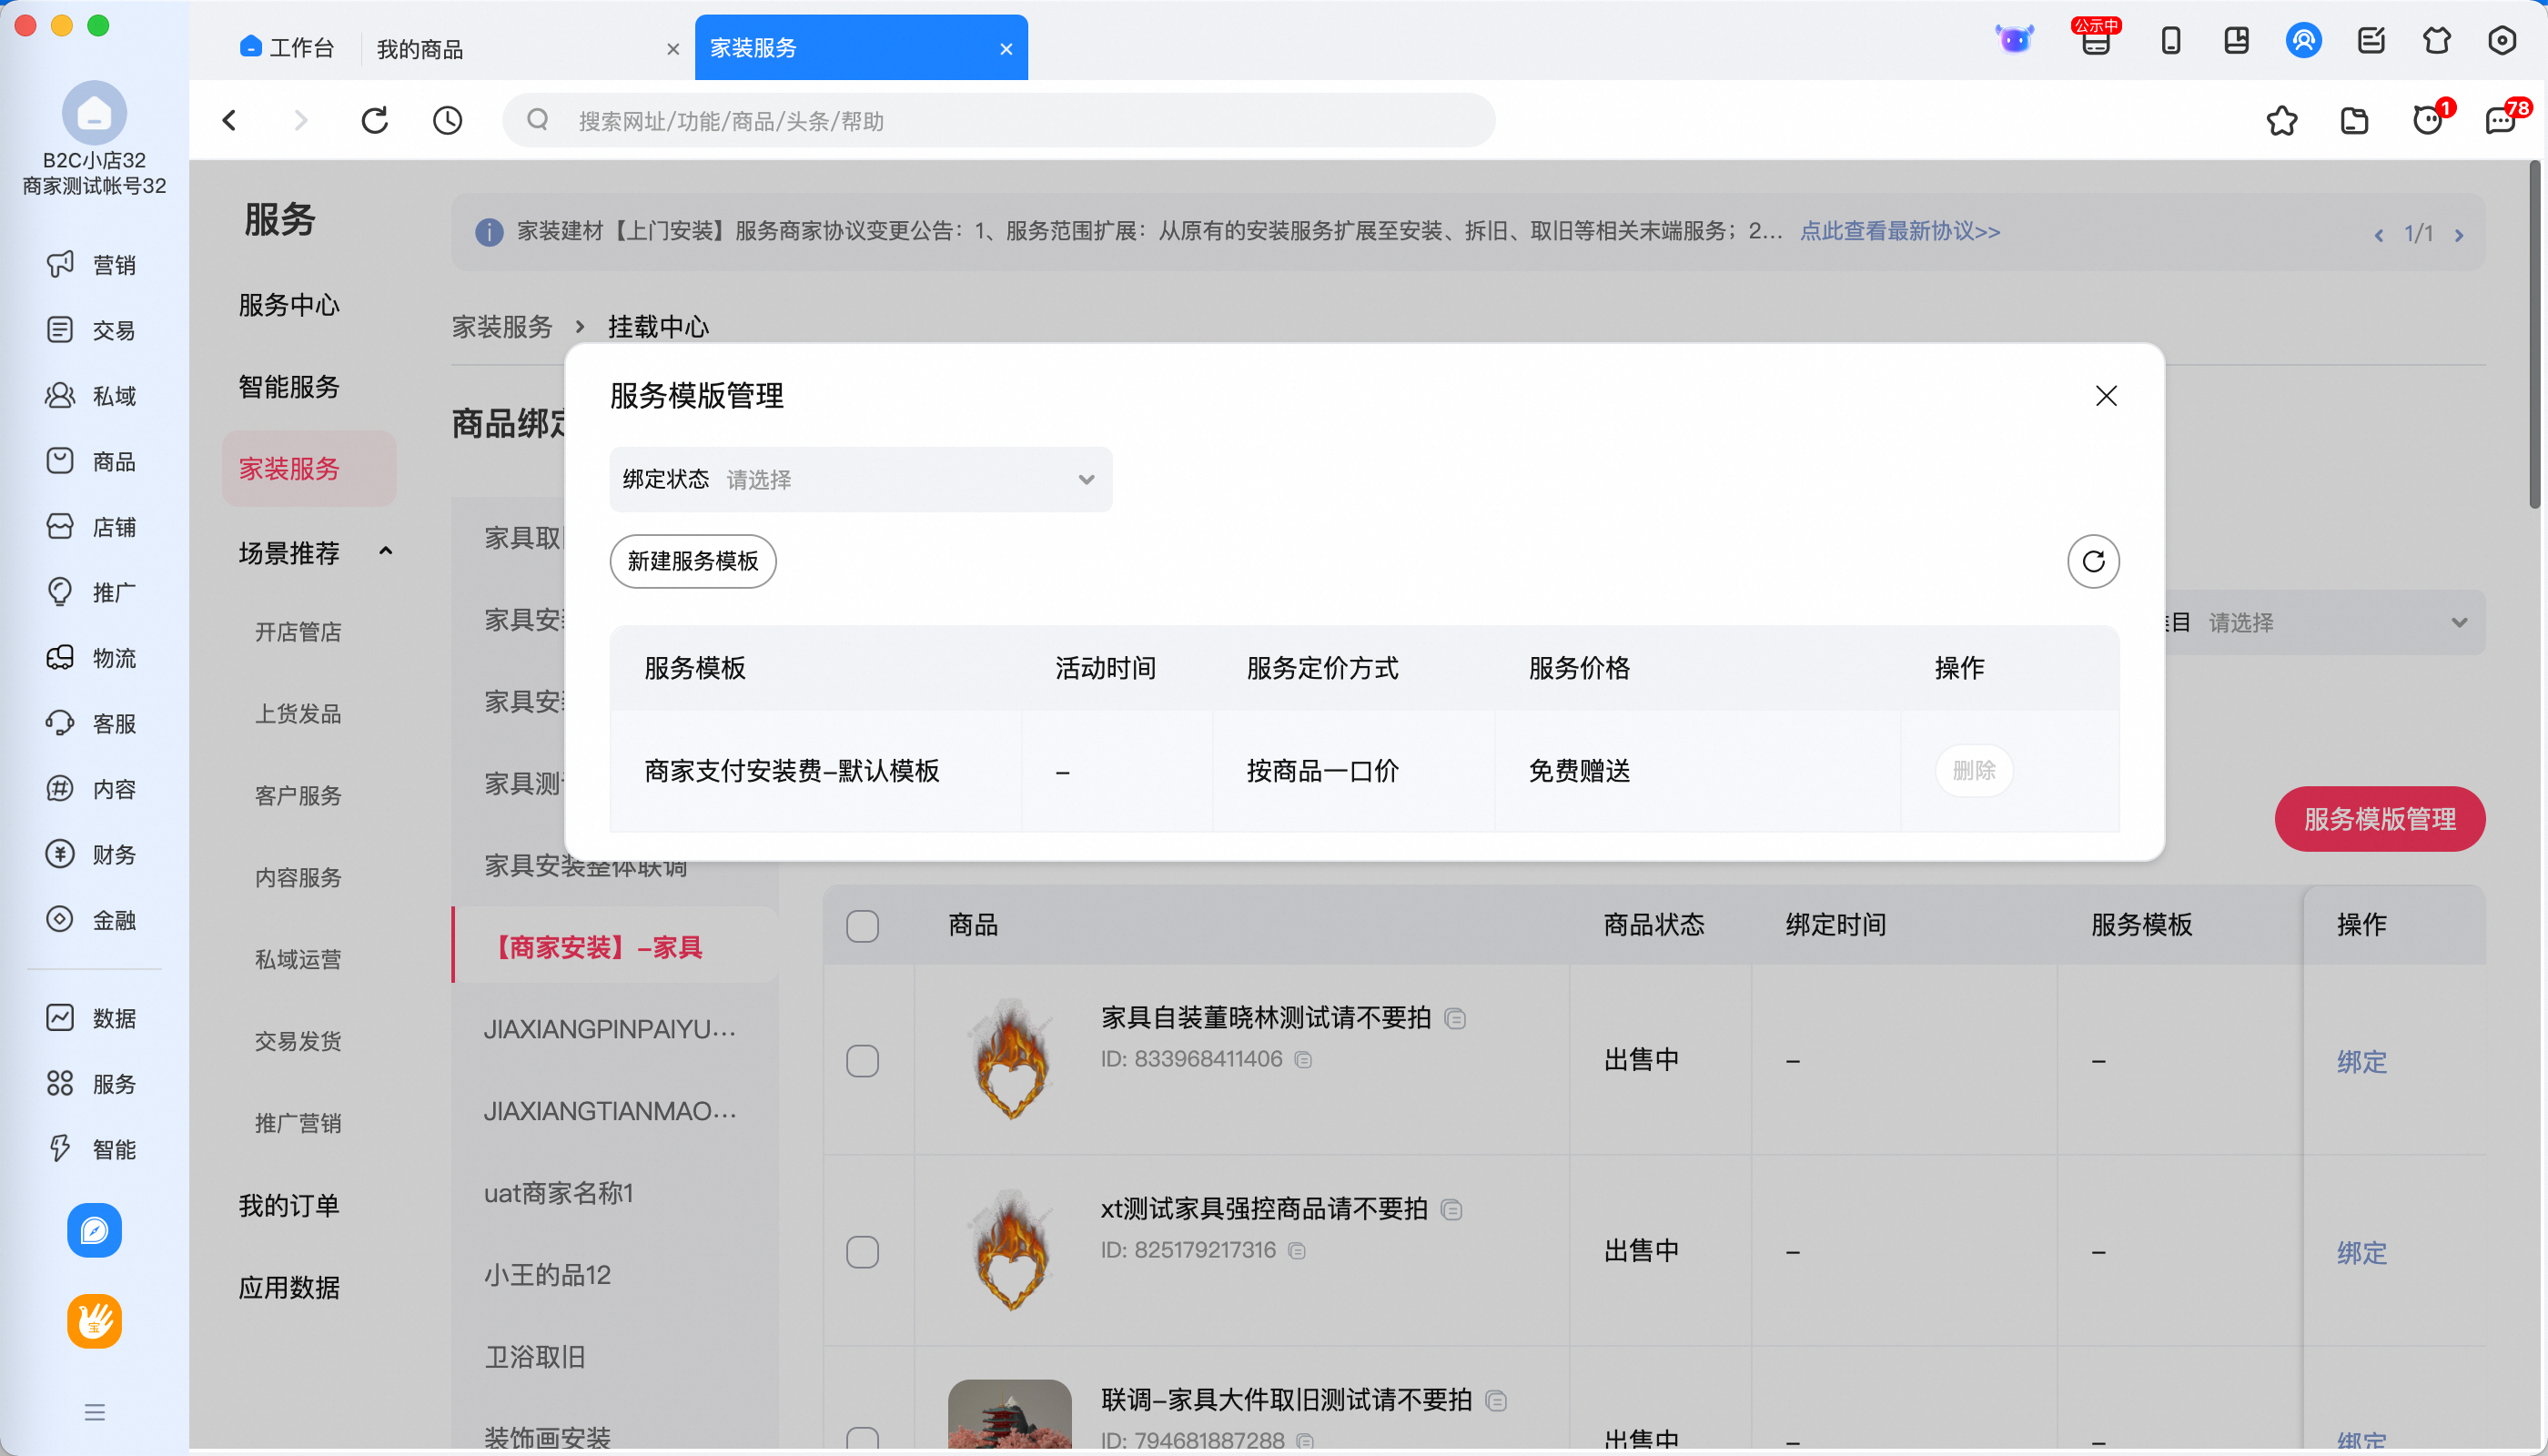Copy ID 833968411406 icon

click(1303, 1059)
